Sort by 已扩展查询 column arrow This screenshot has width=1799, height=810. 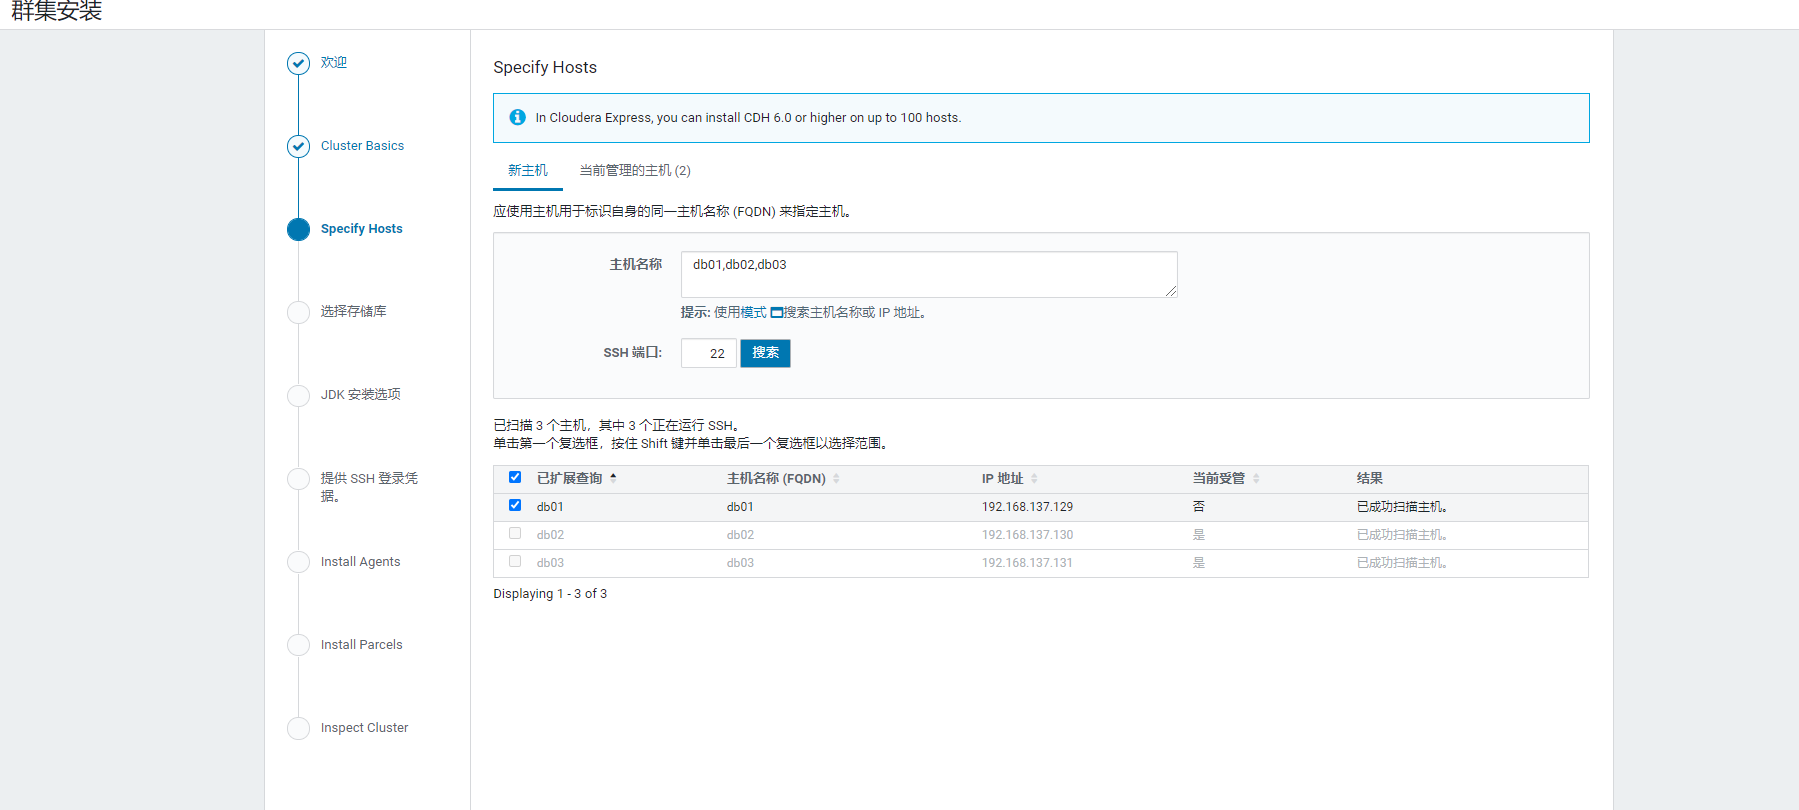[613, 478]
